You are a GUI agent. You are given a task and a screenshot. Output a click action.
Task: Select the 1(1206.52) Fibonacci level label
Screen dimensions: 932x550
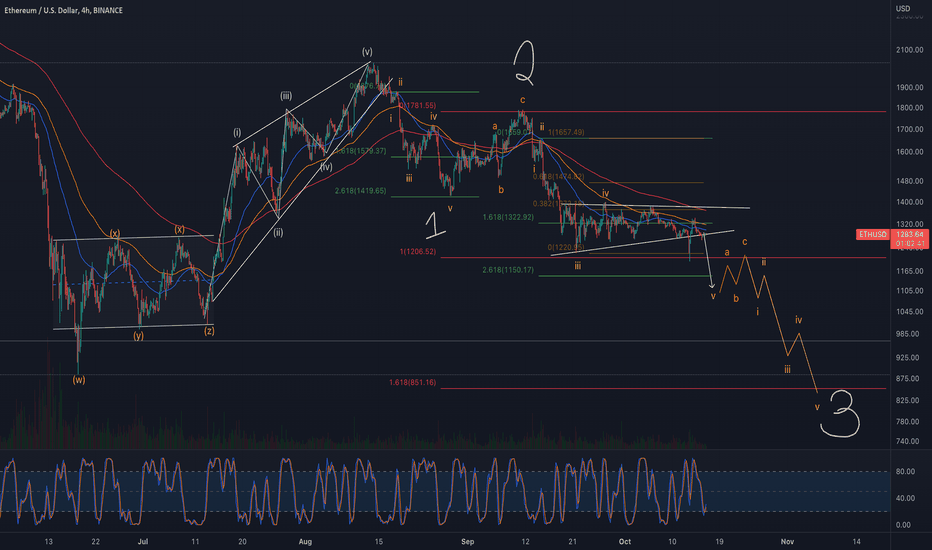pyautogui.click(x=418, y=252)
